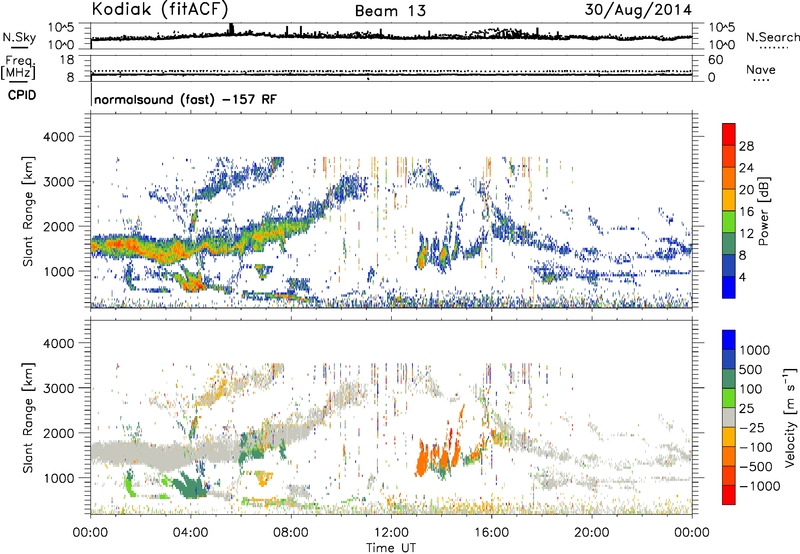
Task: Click '2000' tick on power panel
Action: coord(58,226)
